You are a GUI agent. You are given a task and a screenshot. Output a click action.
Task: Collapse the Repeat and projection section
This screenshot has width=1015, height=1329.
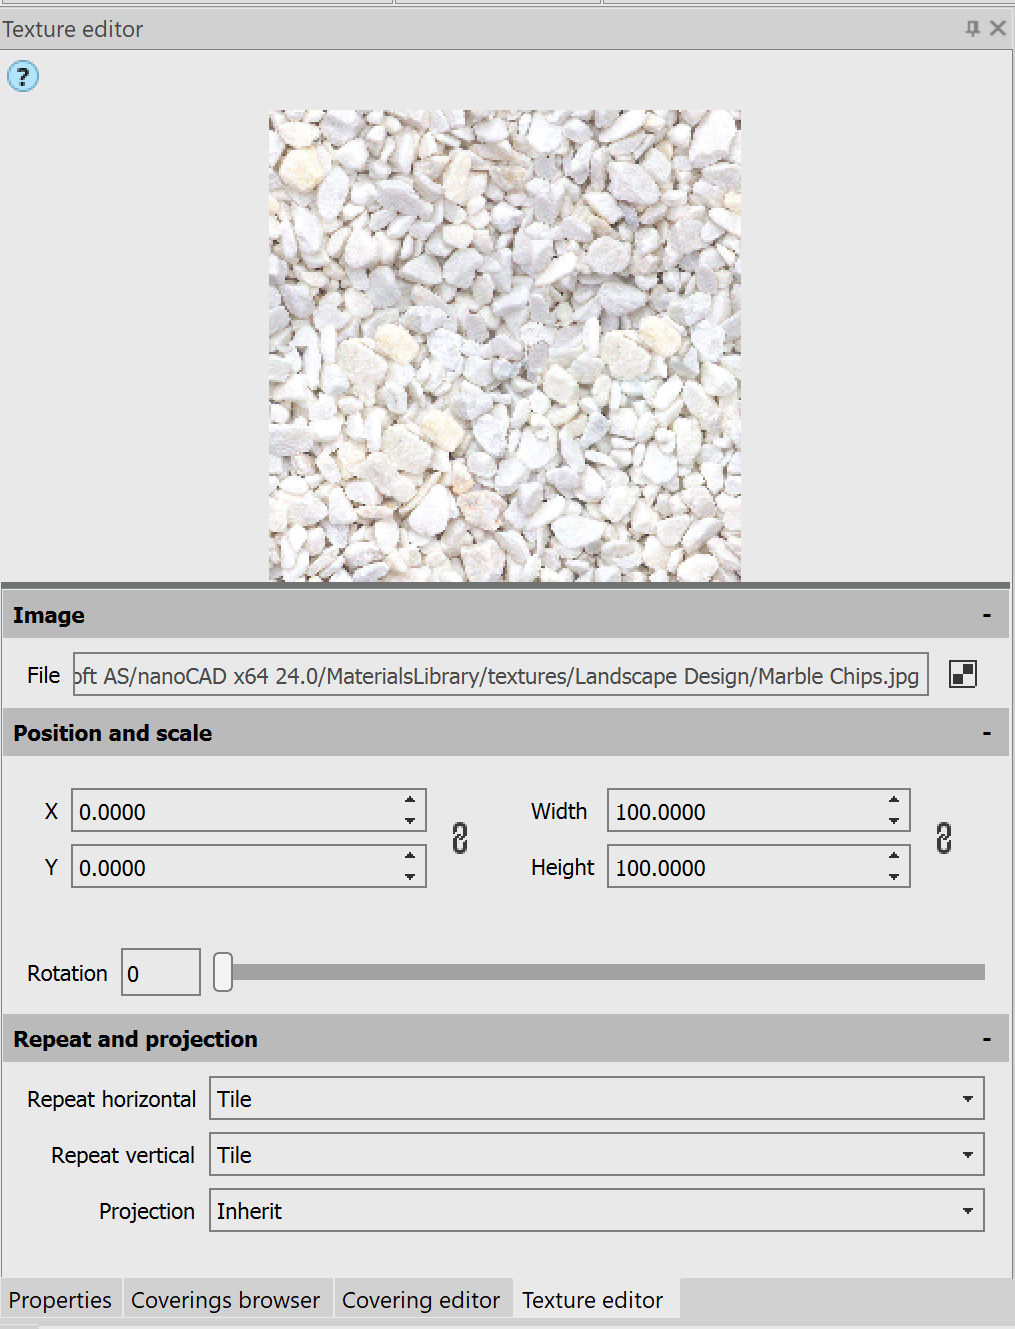coord(986,1040)
